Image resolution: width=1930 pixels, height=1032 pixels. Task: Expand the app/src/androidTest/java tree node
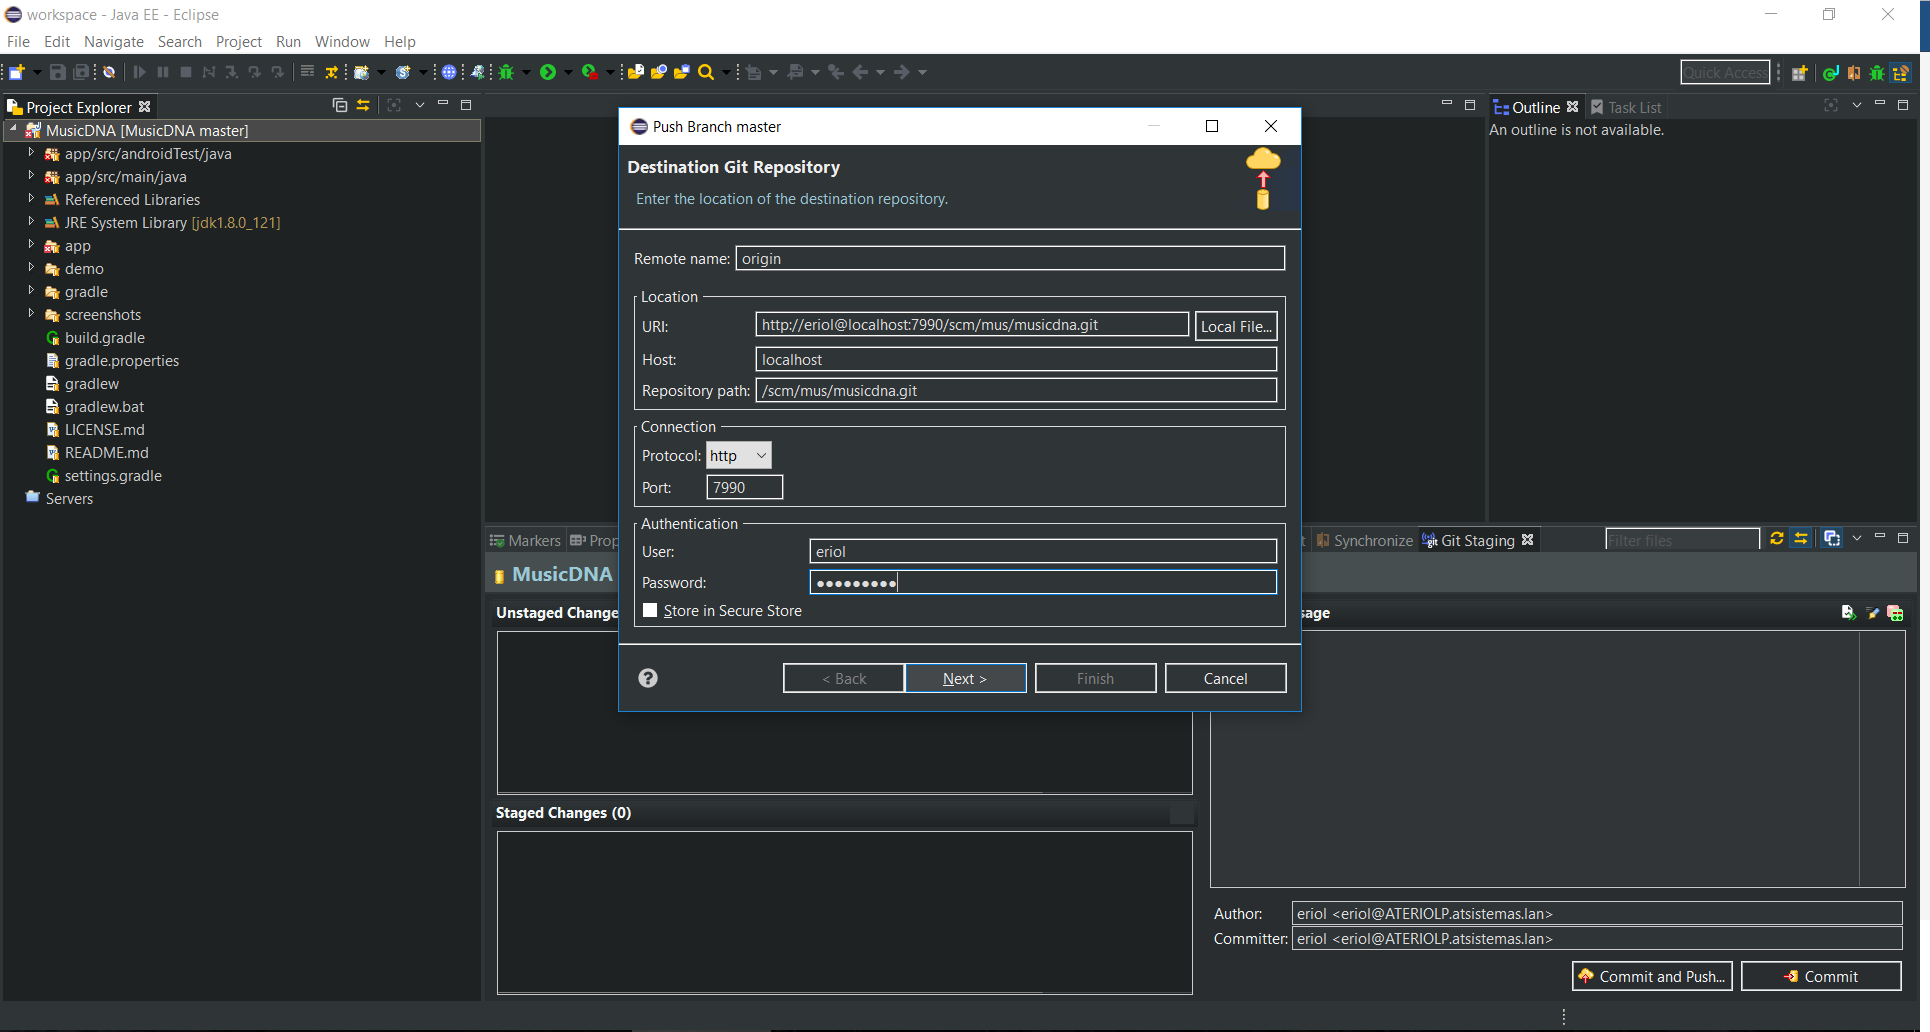pyautogui.click(x=31, y=153)
